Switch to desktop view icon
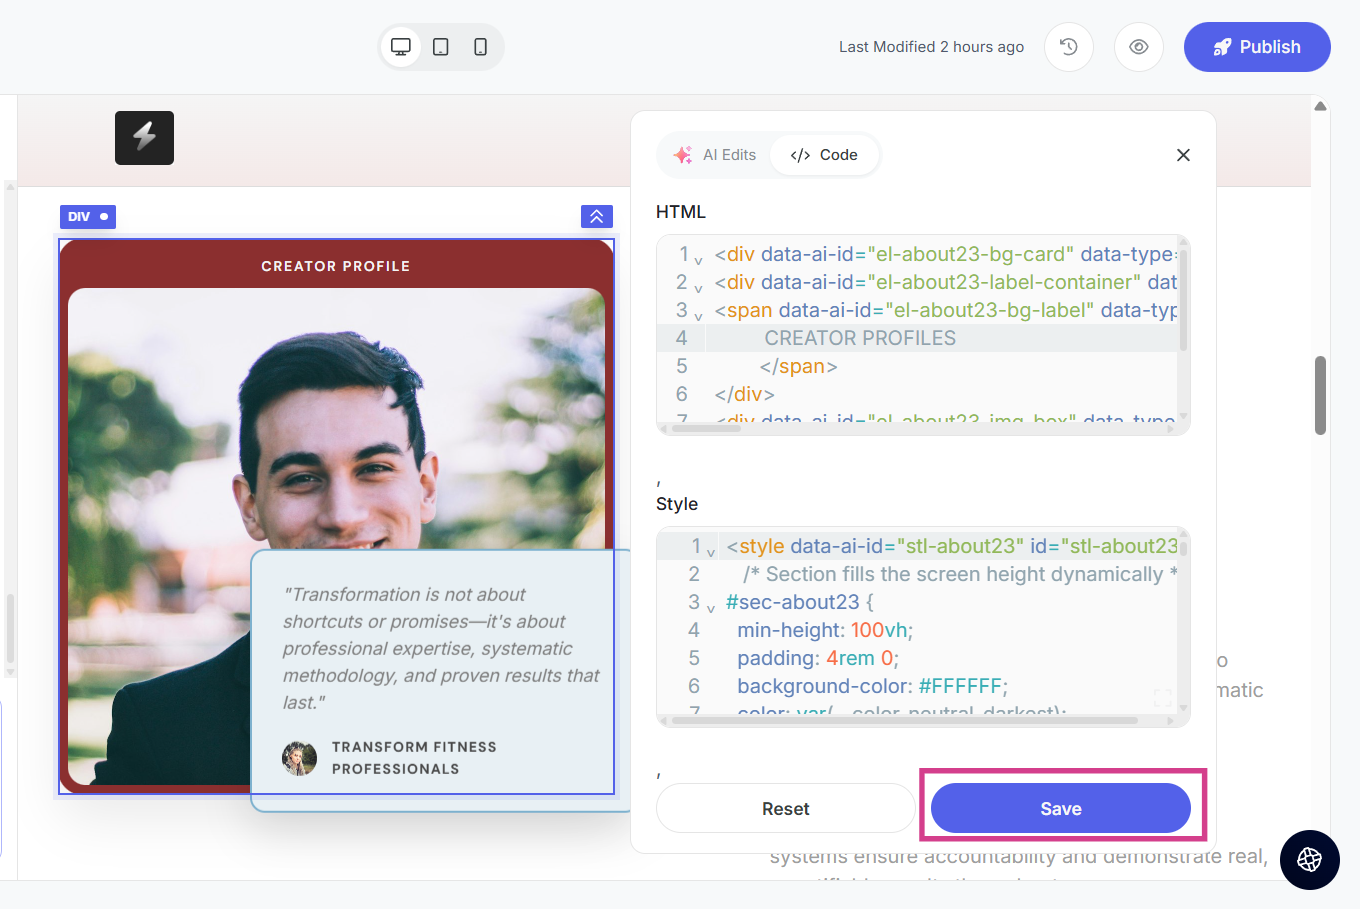 coord(401,47)
